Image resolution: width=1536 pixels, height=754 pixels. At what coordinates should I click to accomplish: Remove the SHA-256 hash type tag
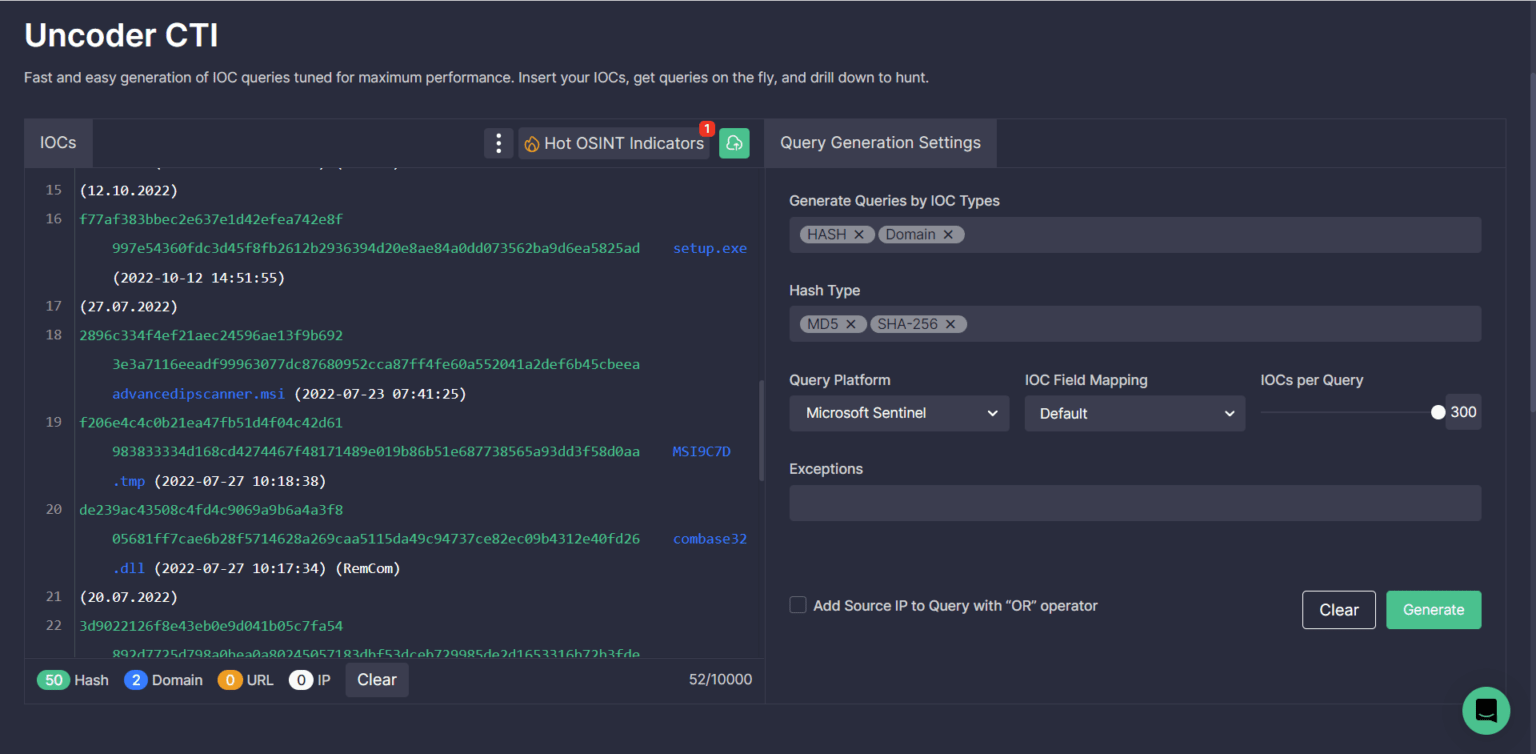pos(951,324)
